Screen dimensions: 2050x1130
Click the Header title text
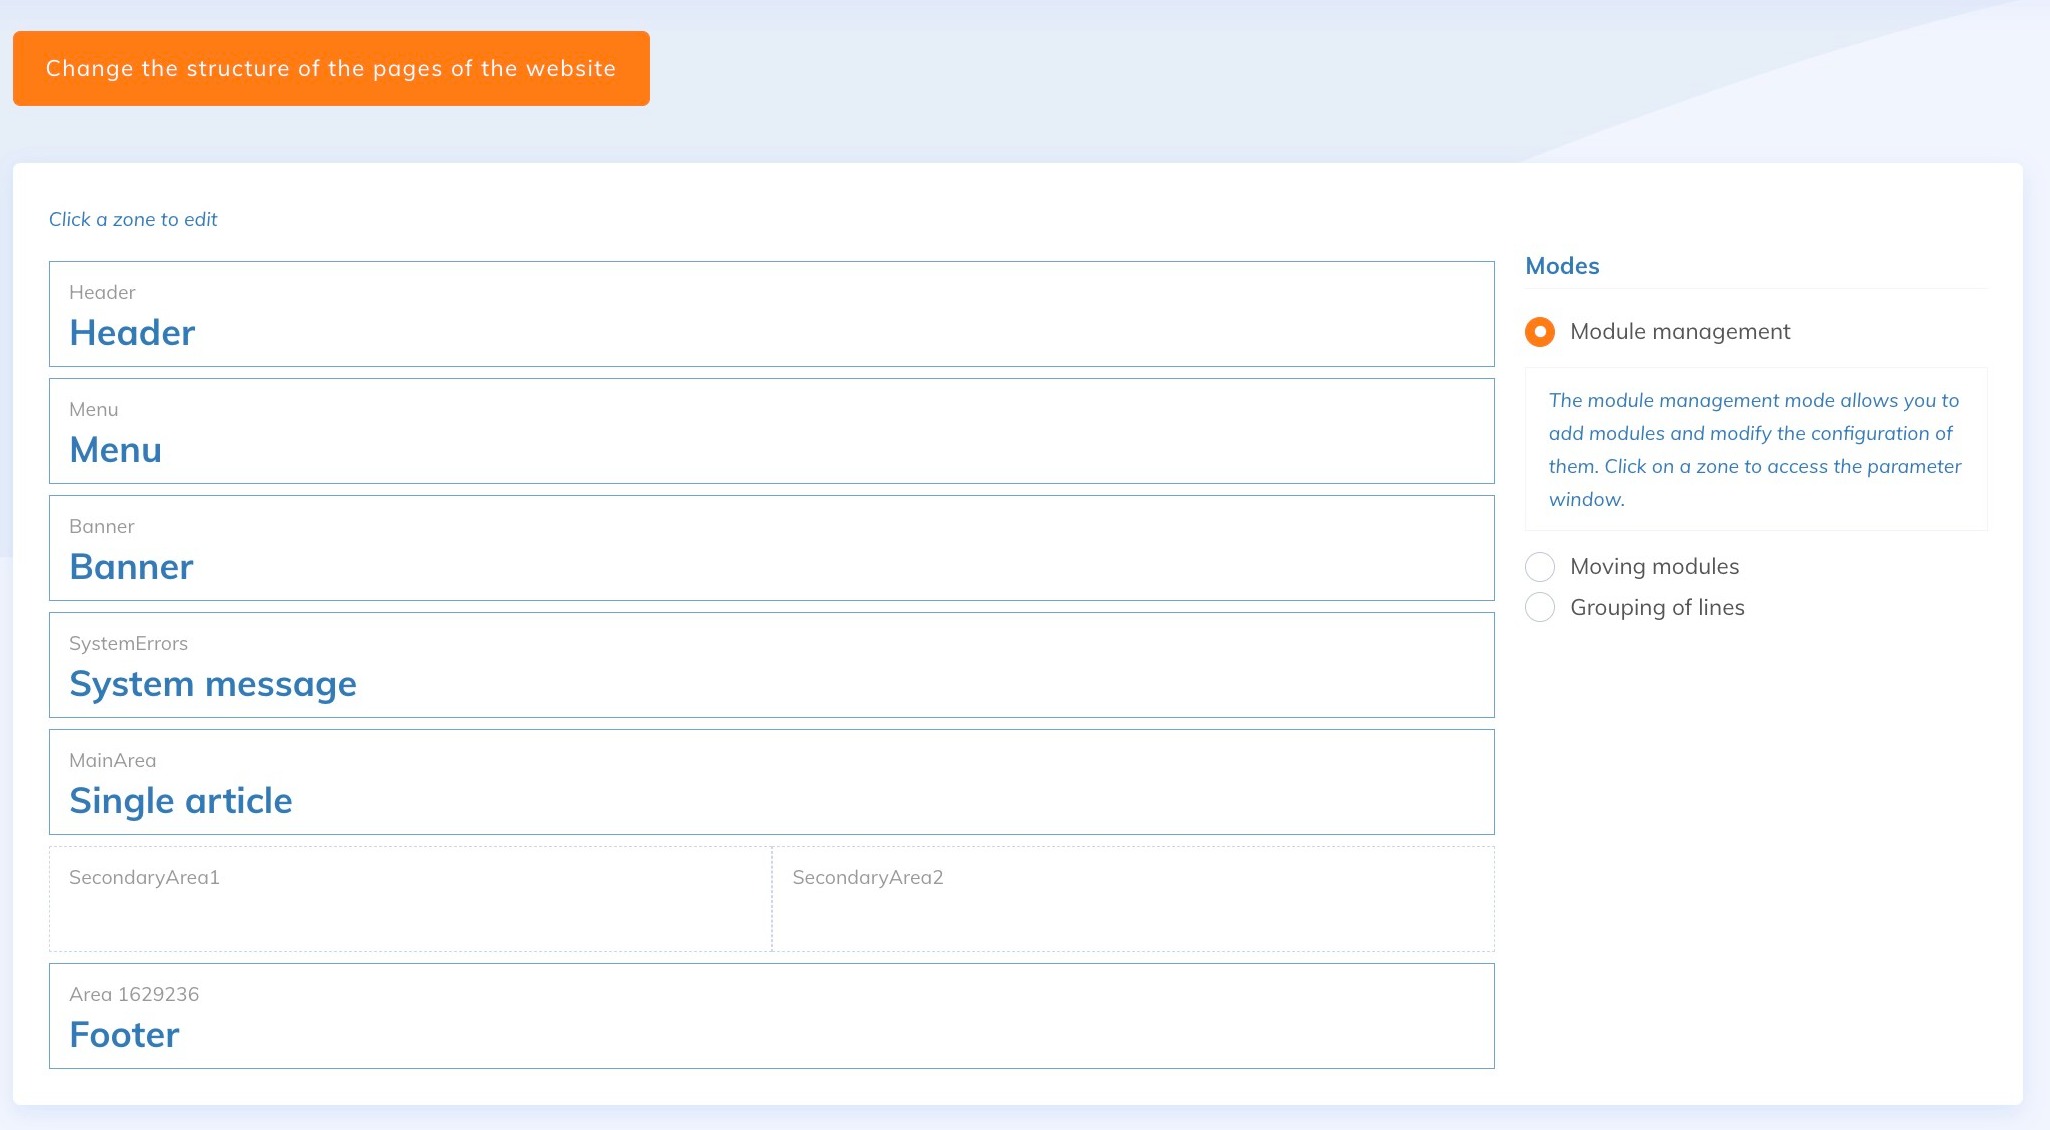[x=132, y=333]
